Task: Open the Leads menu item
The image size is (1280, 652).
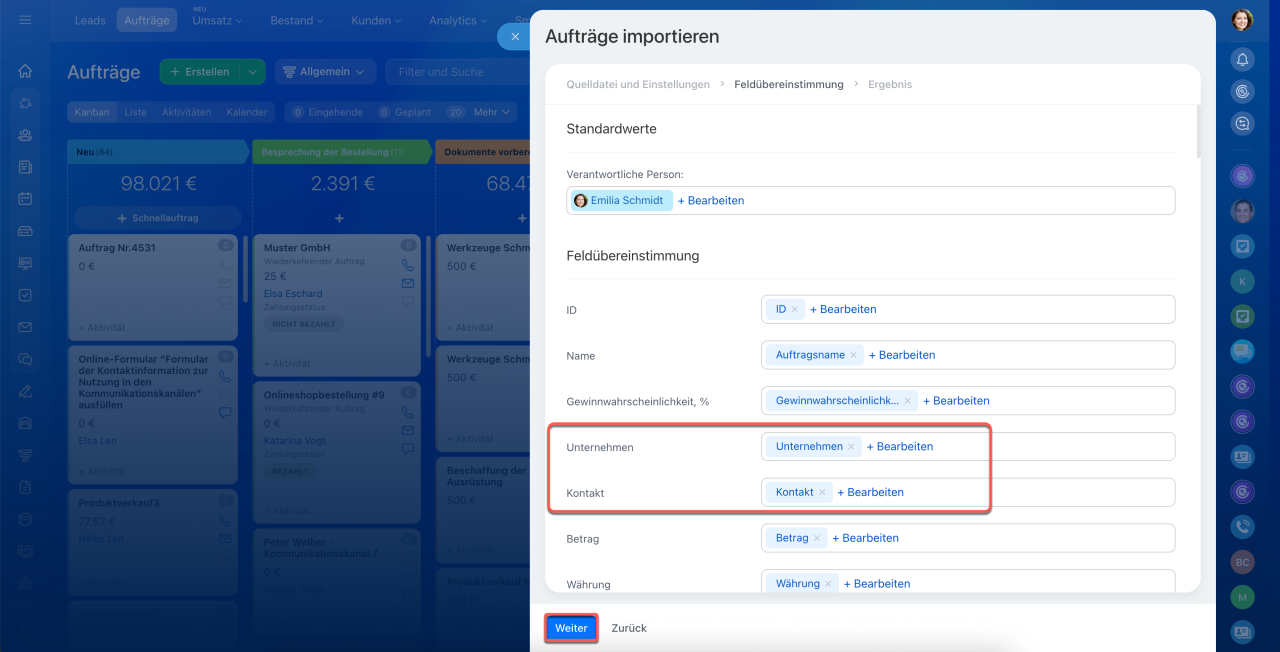Action: (x=90, y=20)
